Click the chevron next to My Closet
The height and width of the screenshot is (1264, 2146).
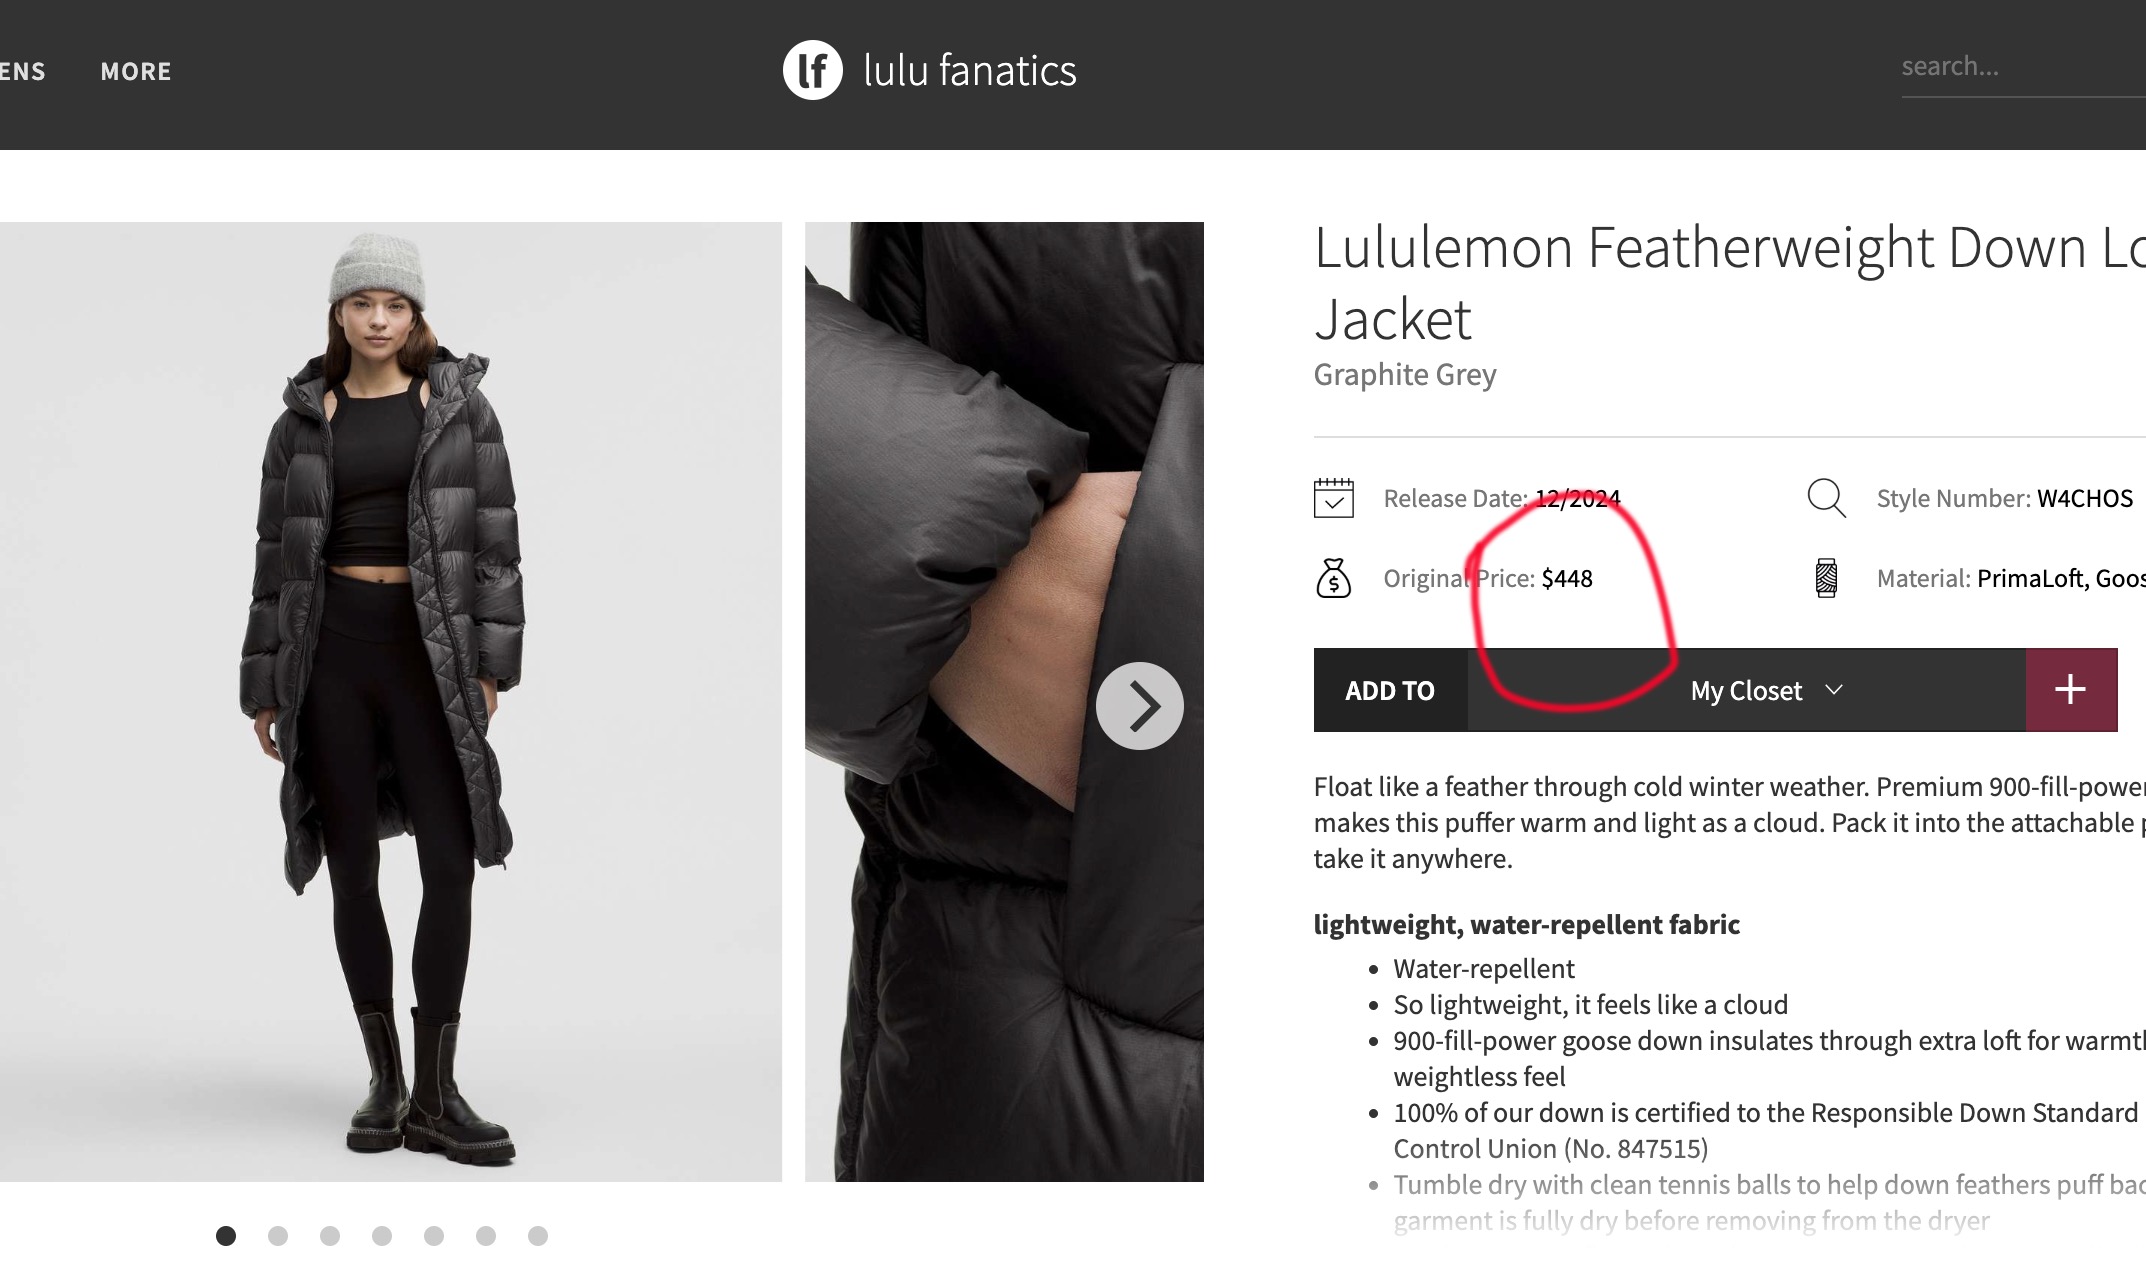pyautogui.click(x=1834, y=690)
